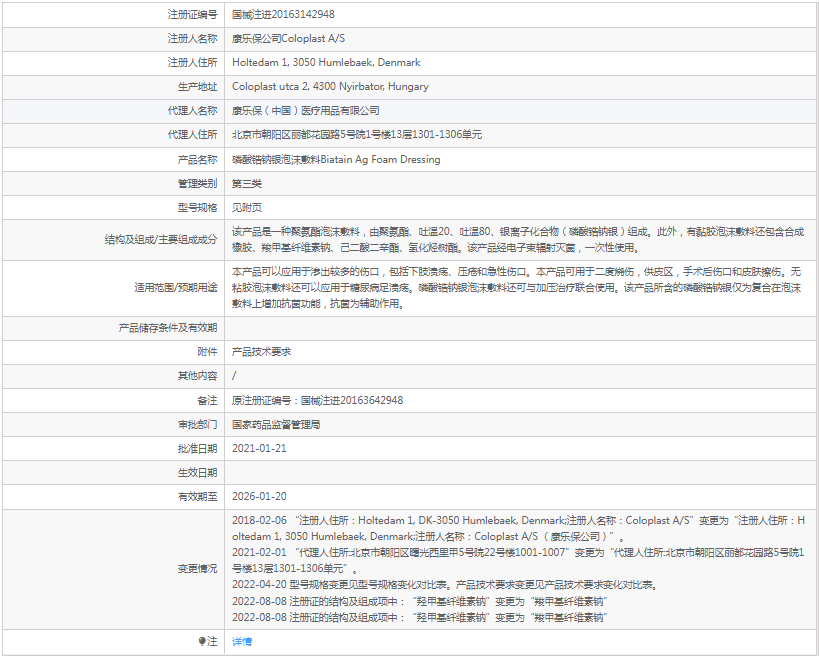Screen dimensions: 819x659
Task: Click the 生产地址 label
Action: pos(197,87)
